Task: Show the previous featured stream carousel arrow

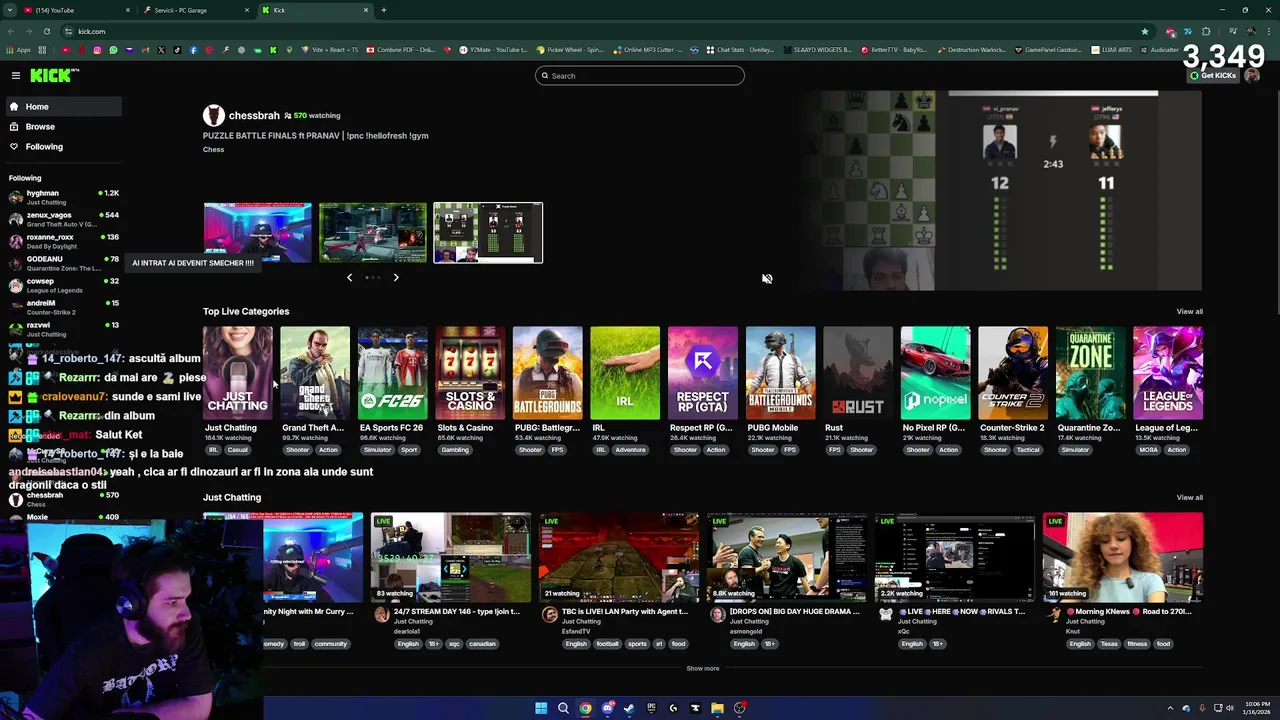Action: (x=349, y=278)
